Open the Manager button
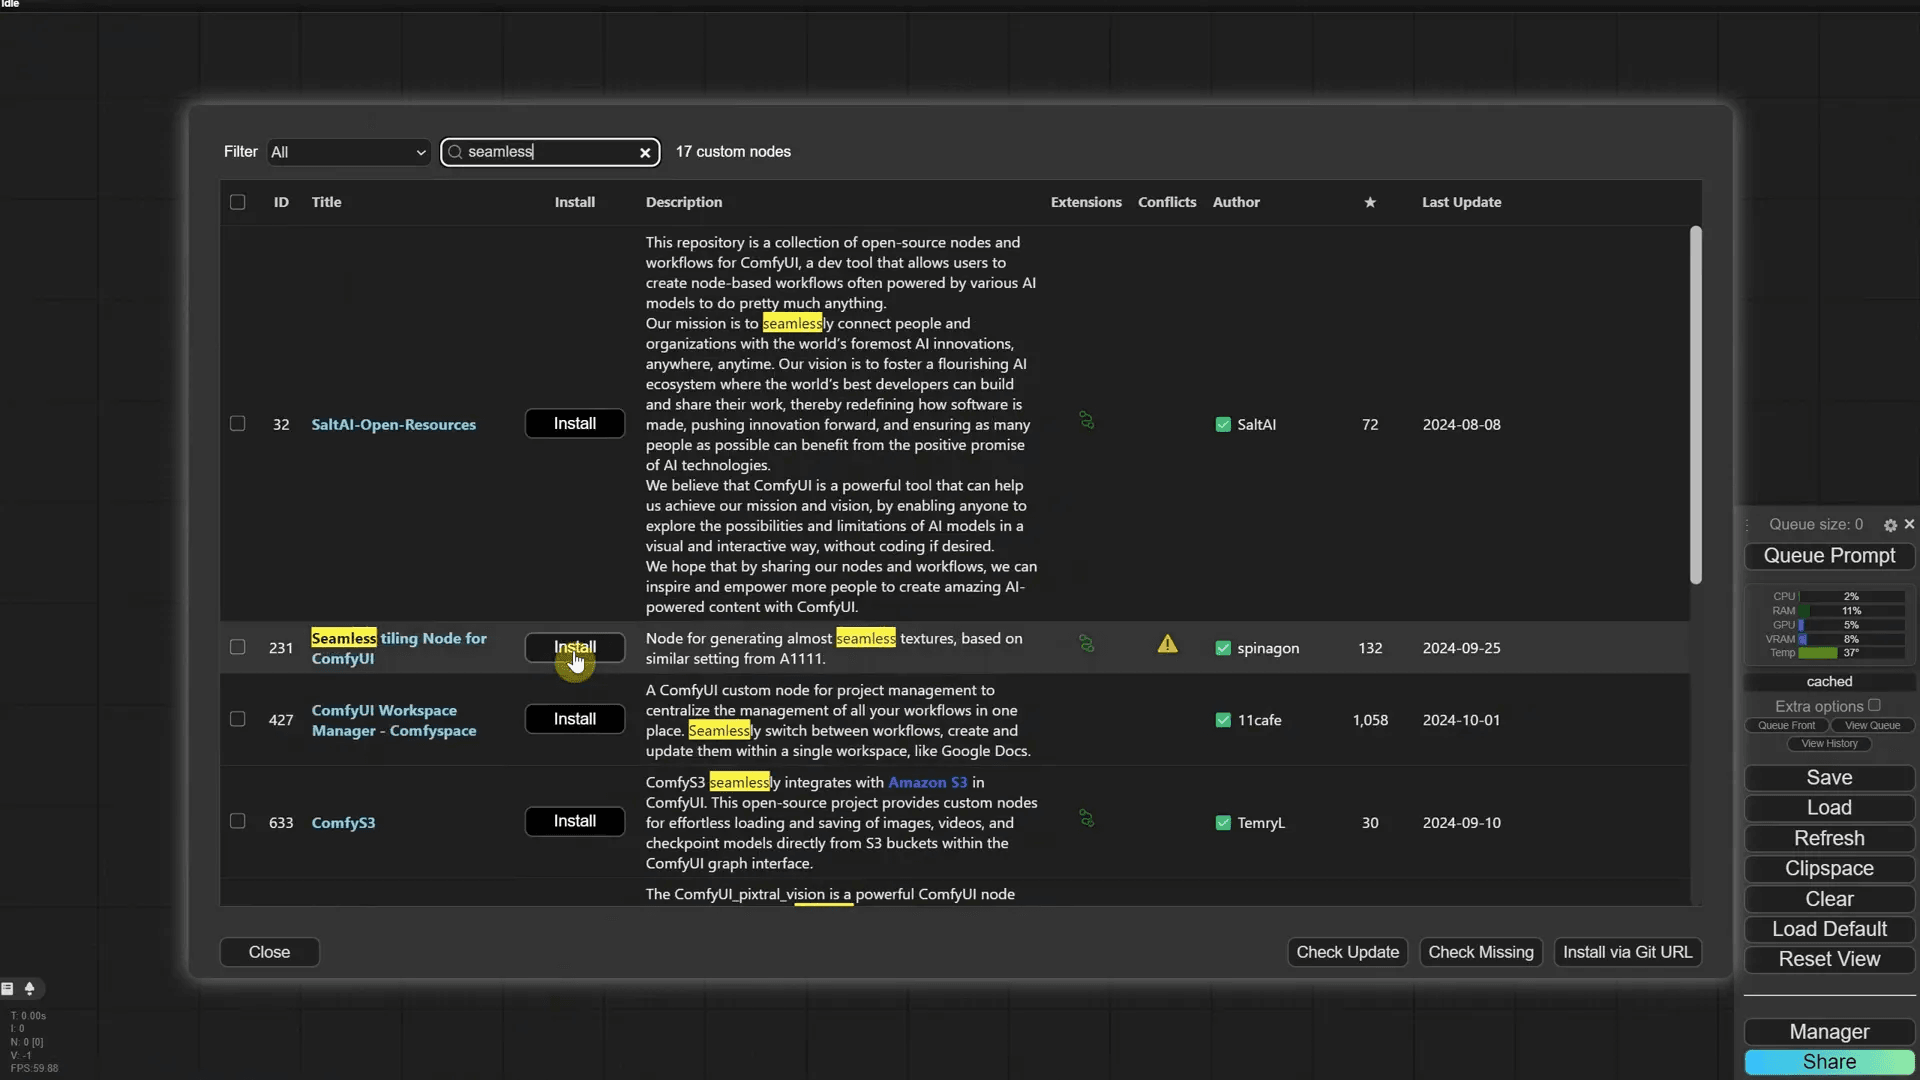 point(1829,1032)
